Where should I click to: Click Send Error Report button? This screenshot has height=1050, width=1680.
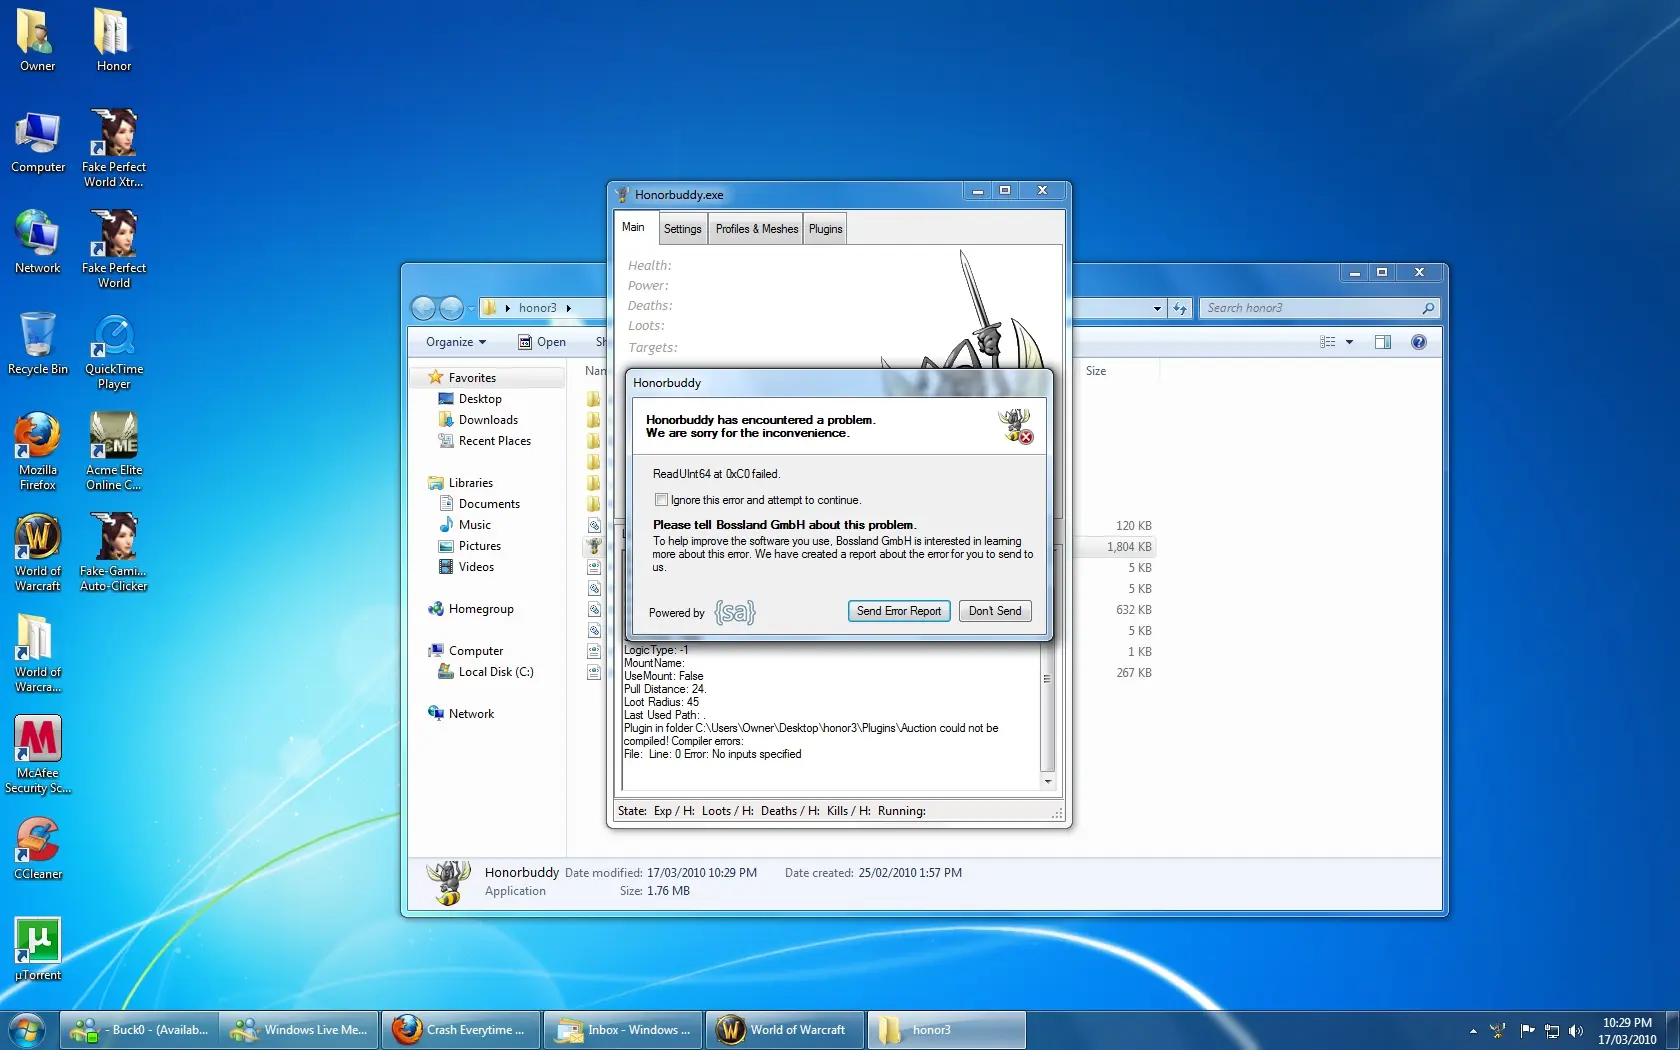899,611
